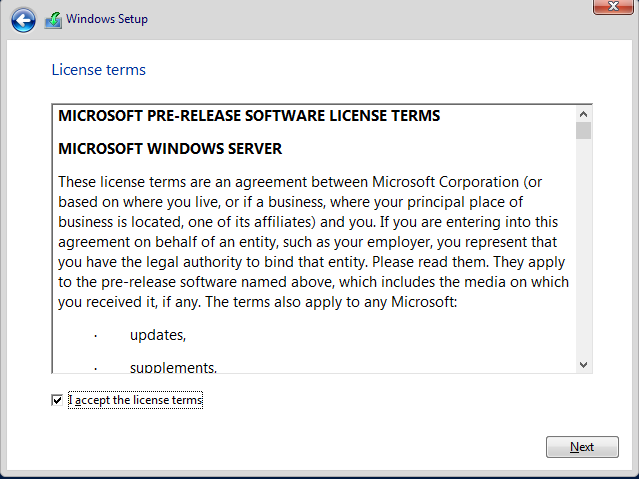
Task: Click the words 'Microsoft Corporation' in license paragraph
Action: click(445, 182)
